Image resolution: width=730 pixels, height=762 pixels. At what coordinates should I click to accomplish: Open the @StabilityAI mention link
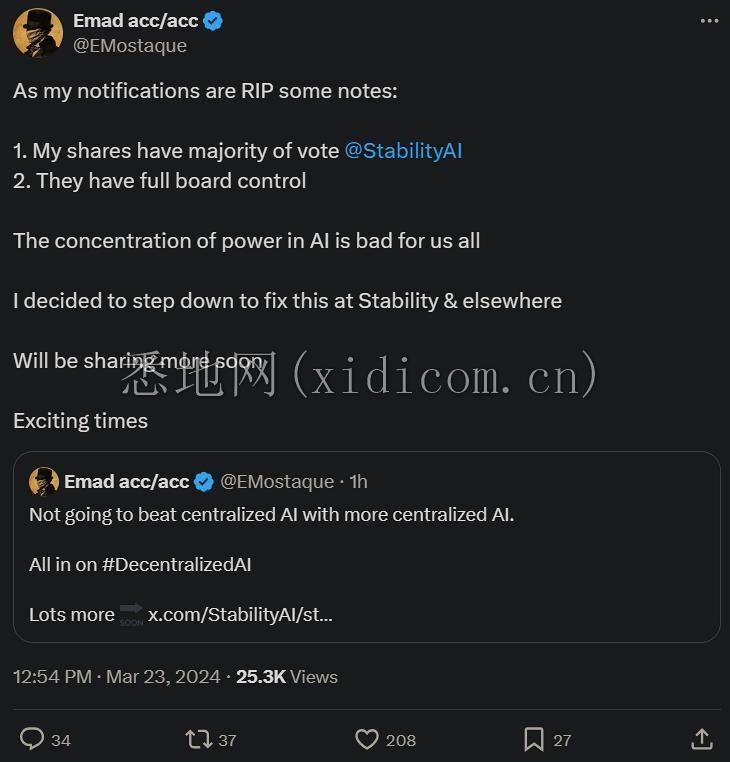403,151
